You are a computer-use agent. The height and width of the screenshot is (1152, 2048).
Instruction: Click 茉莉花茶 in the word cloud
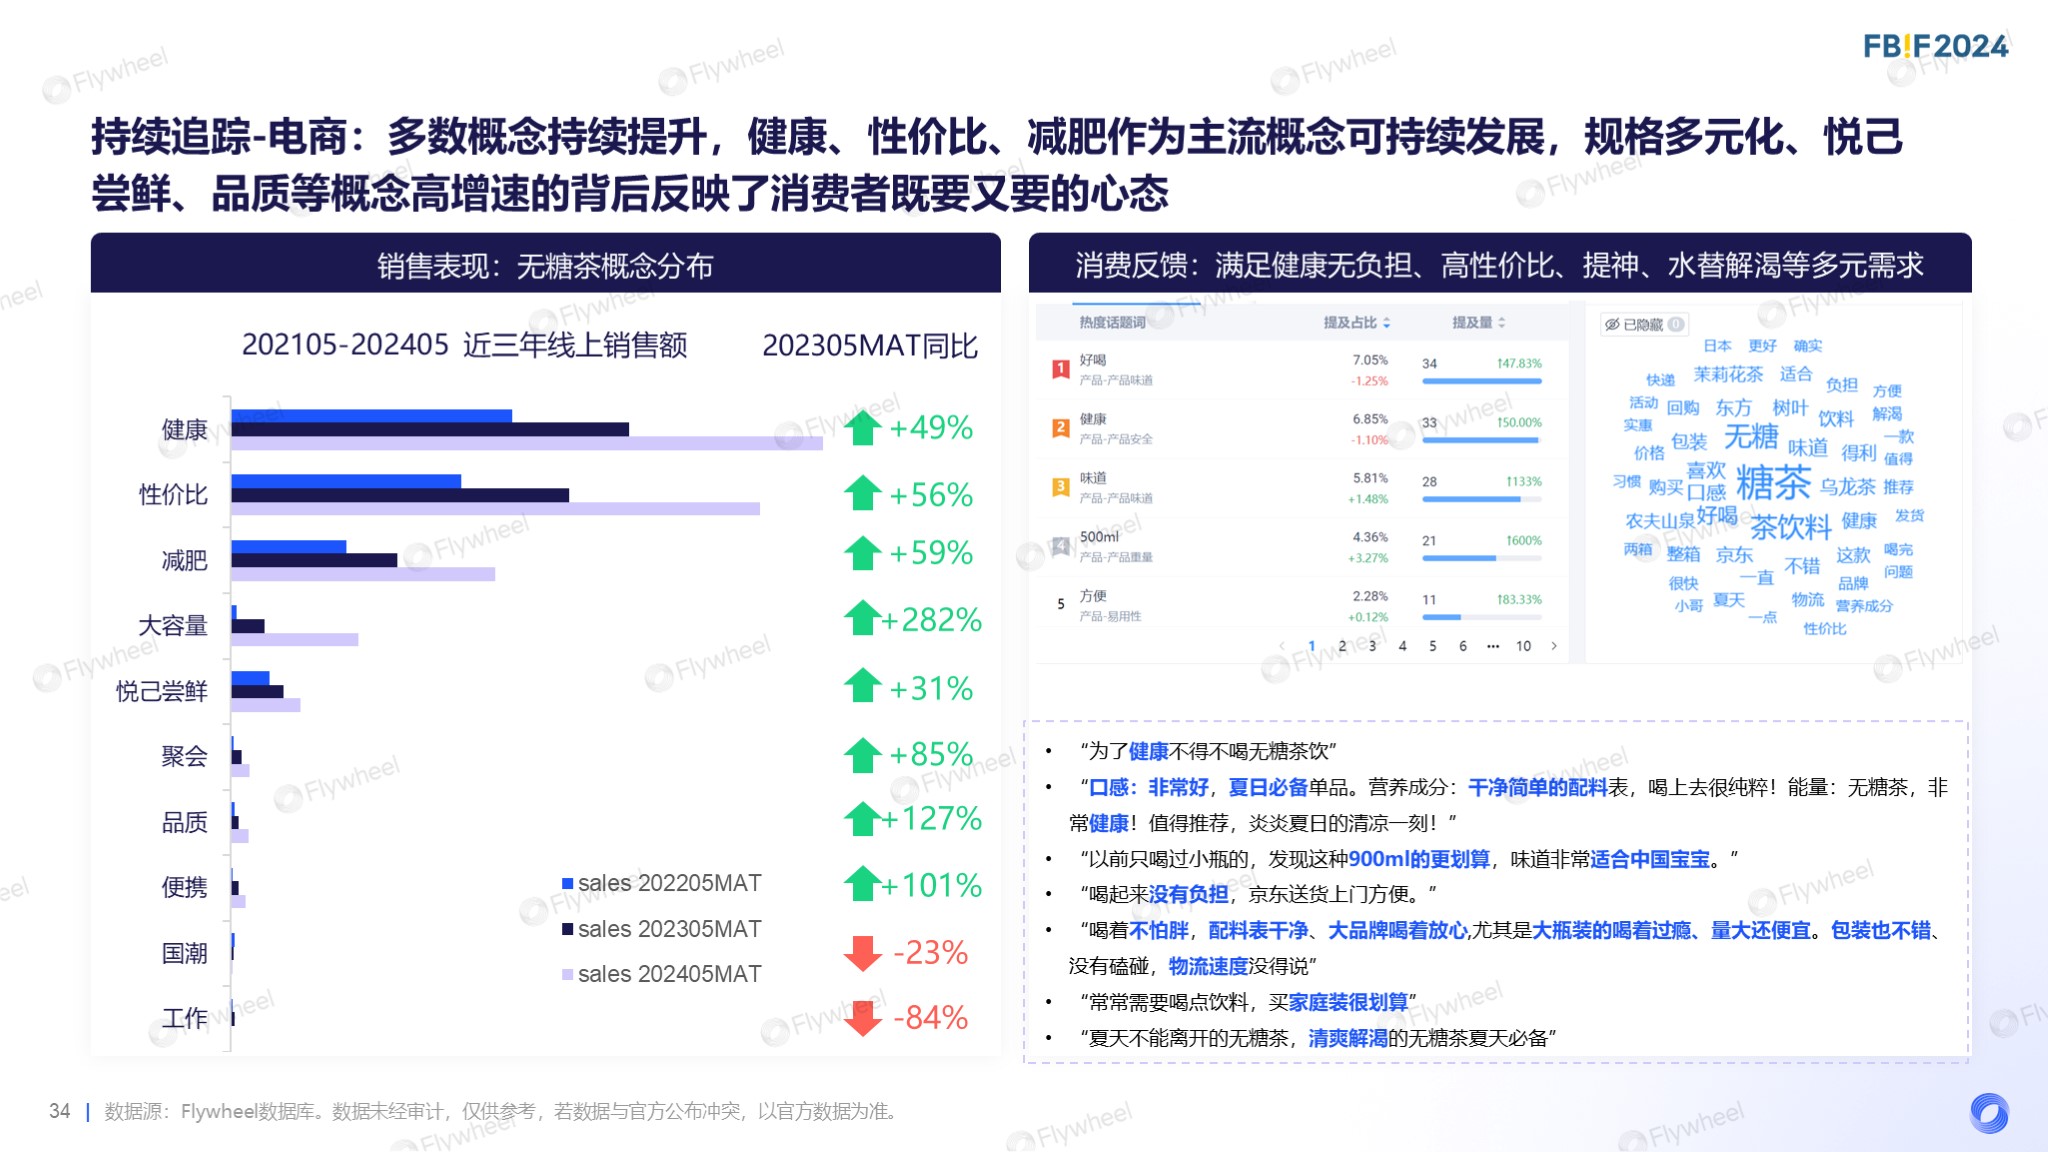(x=1728, y=374)
